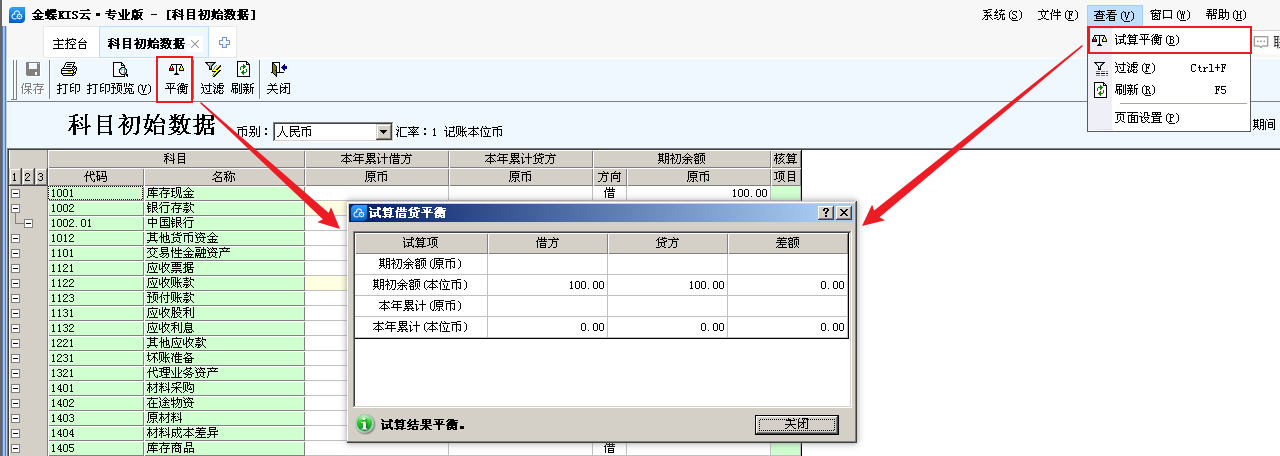Click the help question mark in the 试算借贷平衡 dialog
The image size is (1280, 456).
pyautogui.click(x=826, y=213)
